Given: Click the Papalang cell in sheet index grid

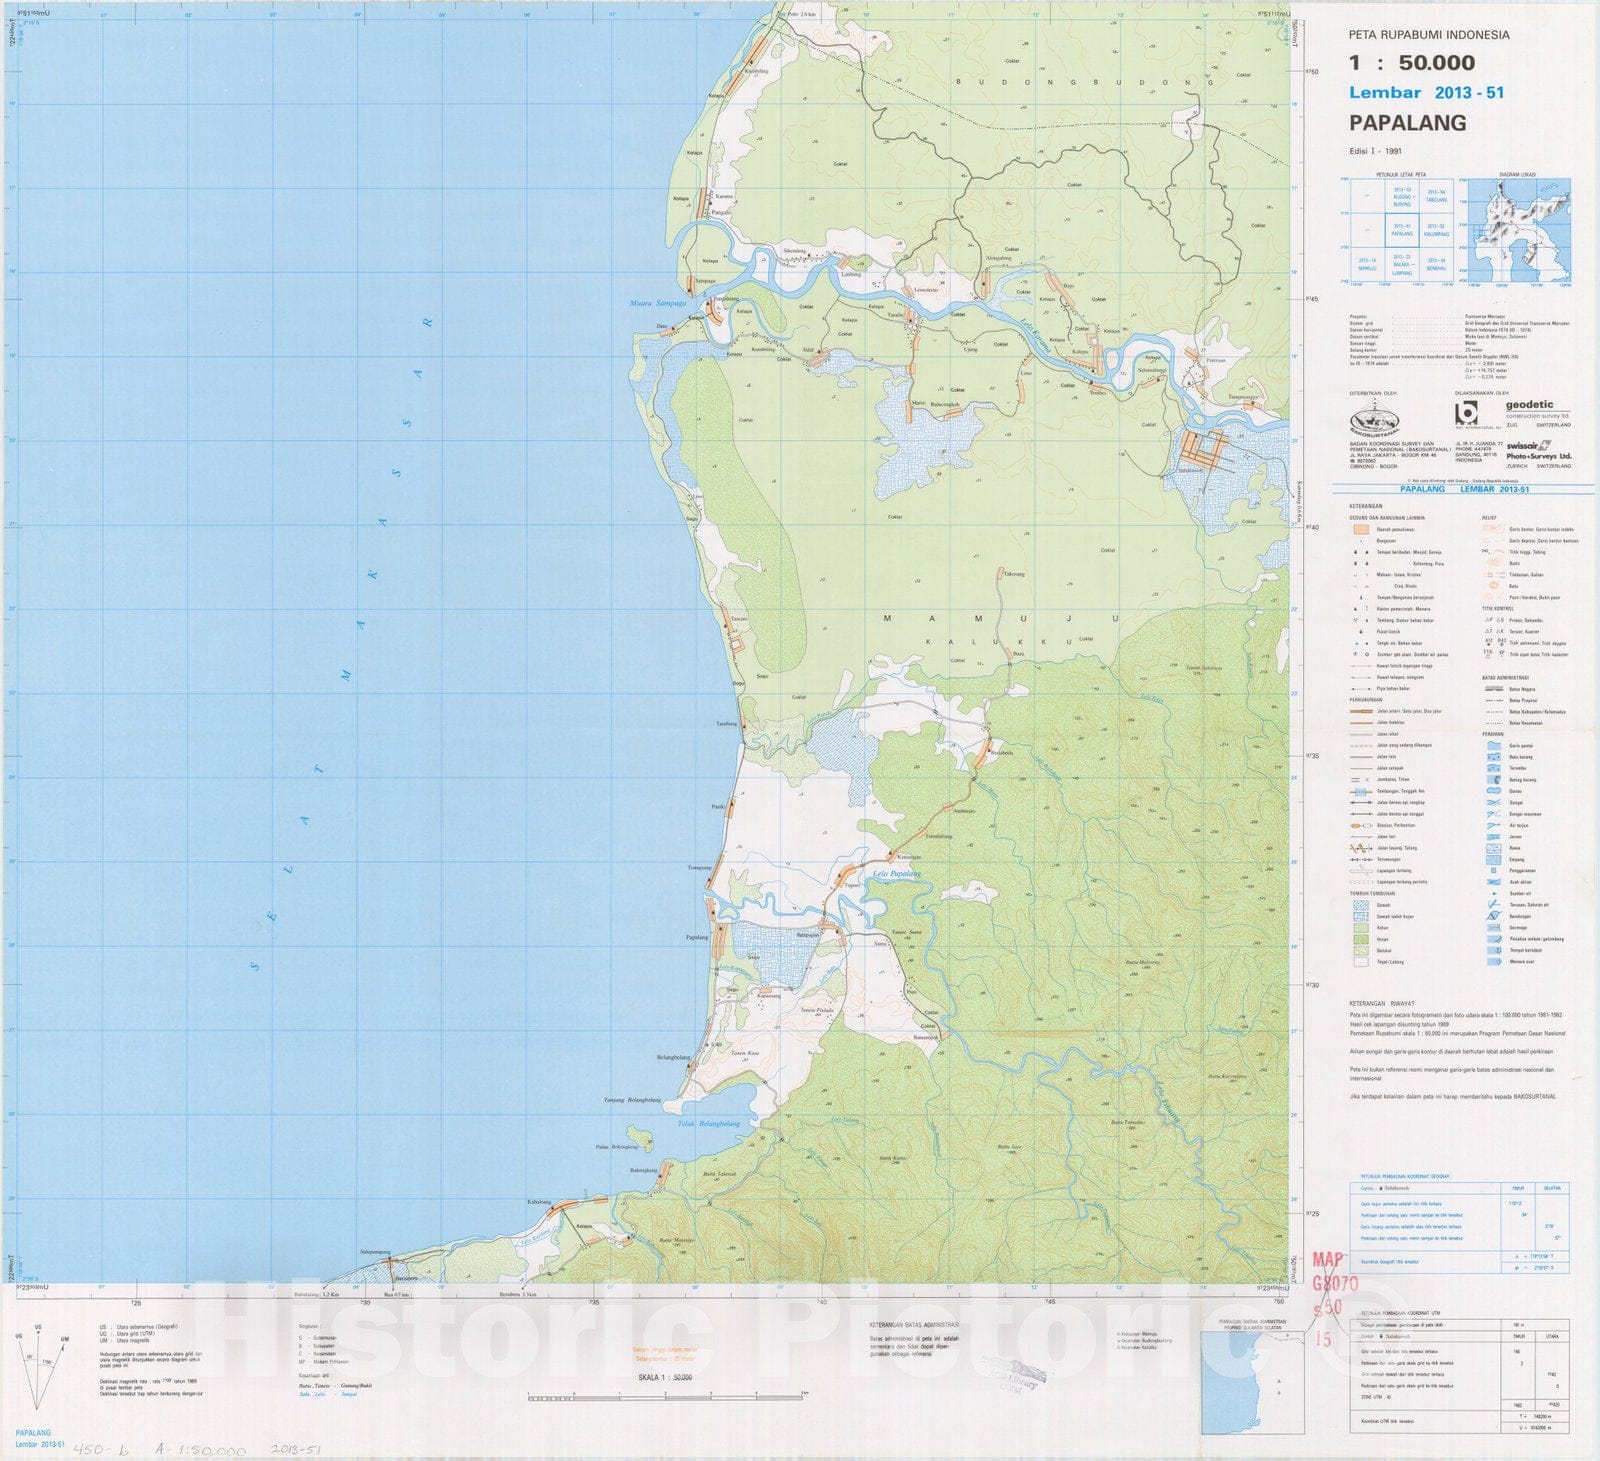Looking at the screenshot, I should tap(1402, 231).
